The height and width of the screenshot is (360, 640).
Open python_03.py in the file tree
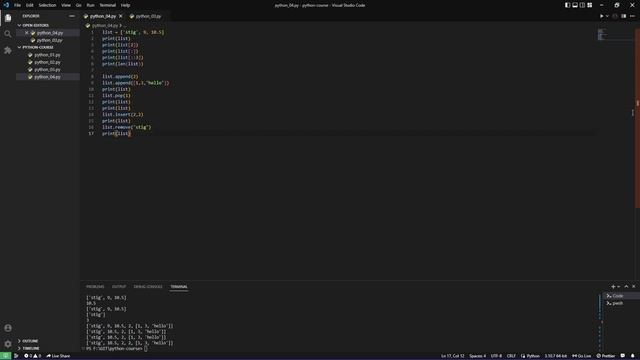click(47, 69)
